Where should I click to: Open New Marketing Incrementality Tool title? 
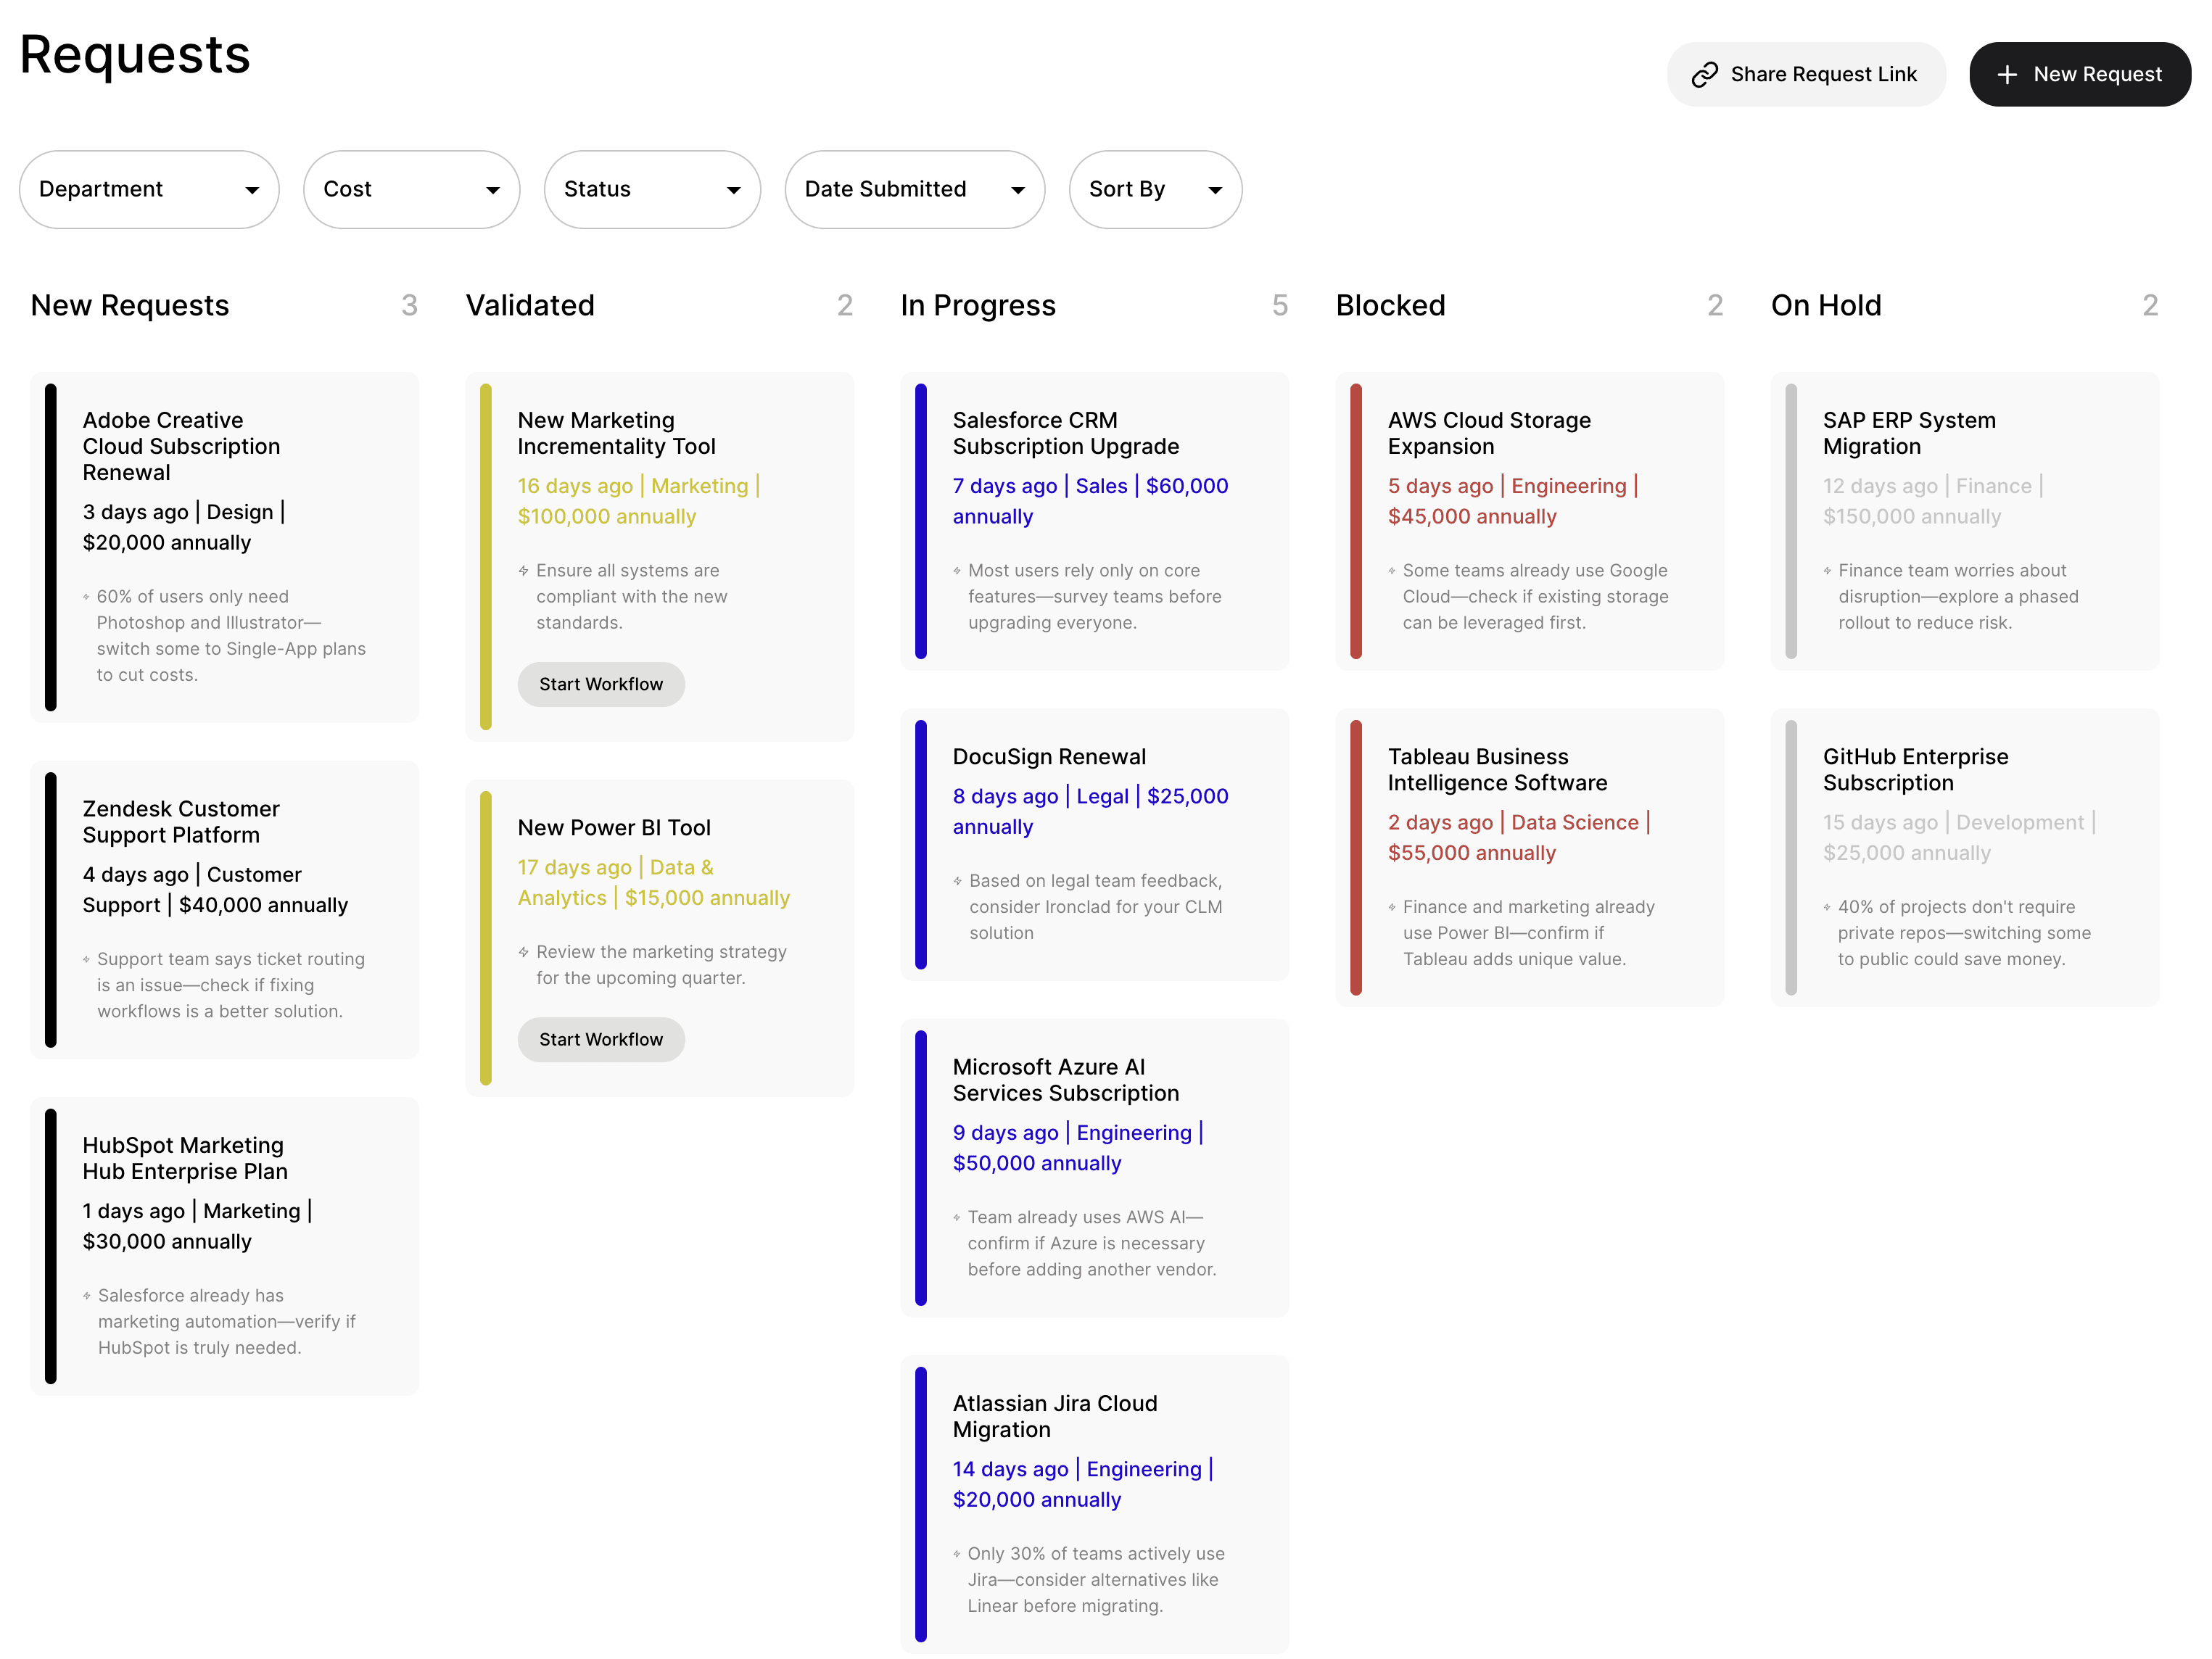(616, 434)
